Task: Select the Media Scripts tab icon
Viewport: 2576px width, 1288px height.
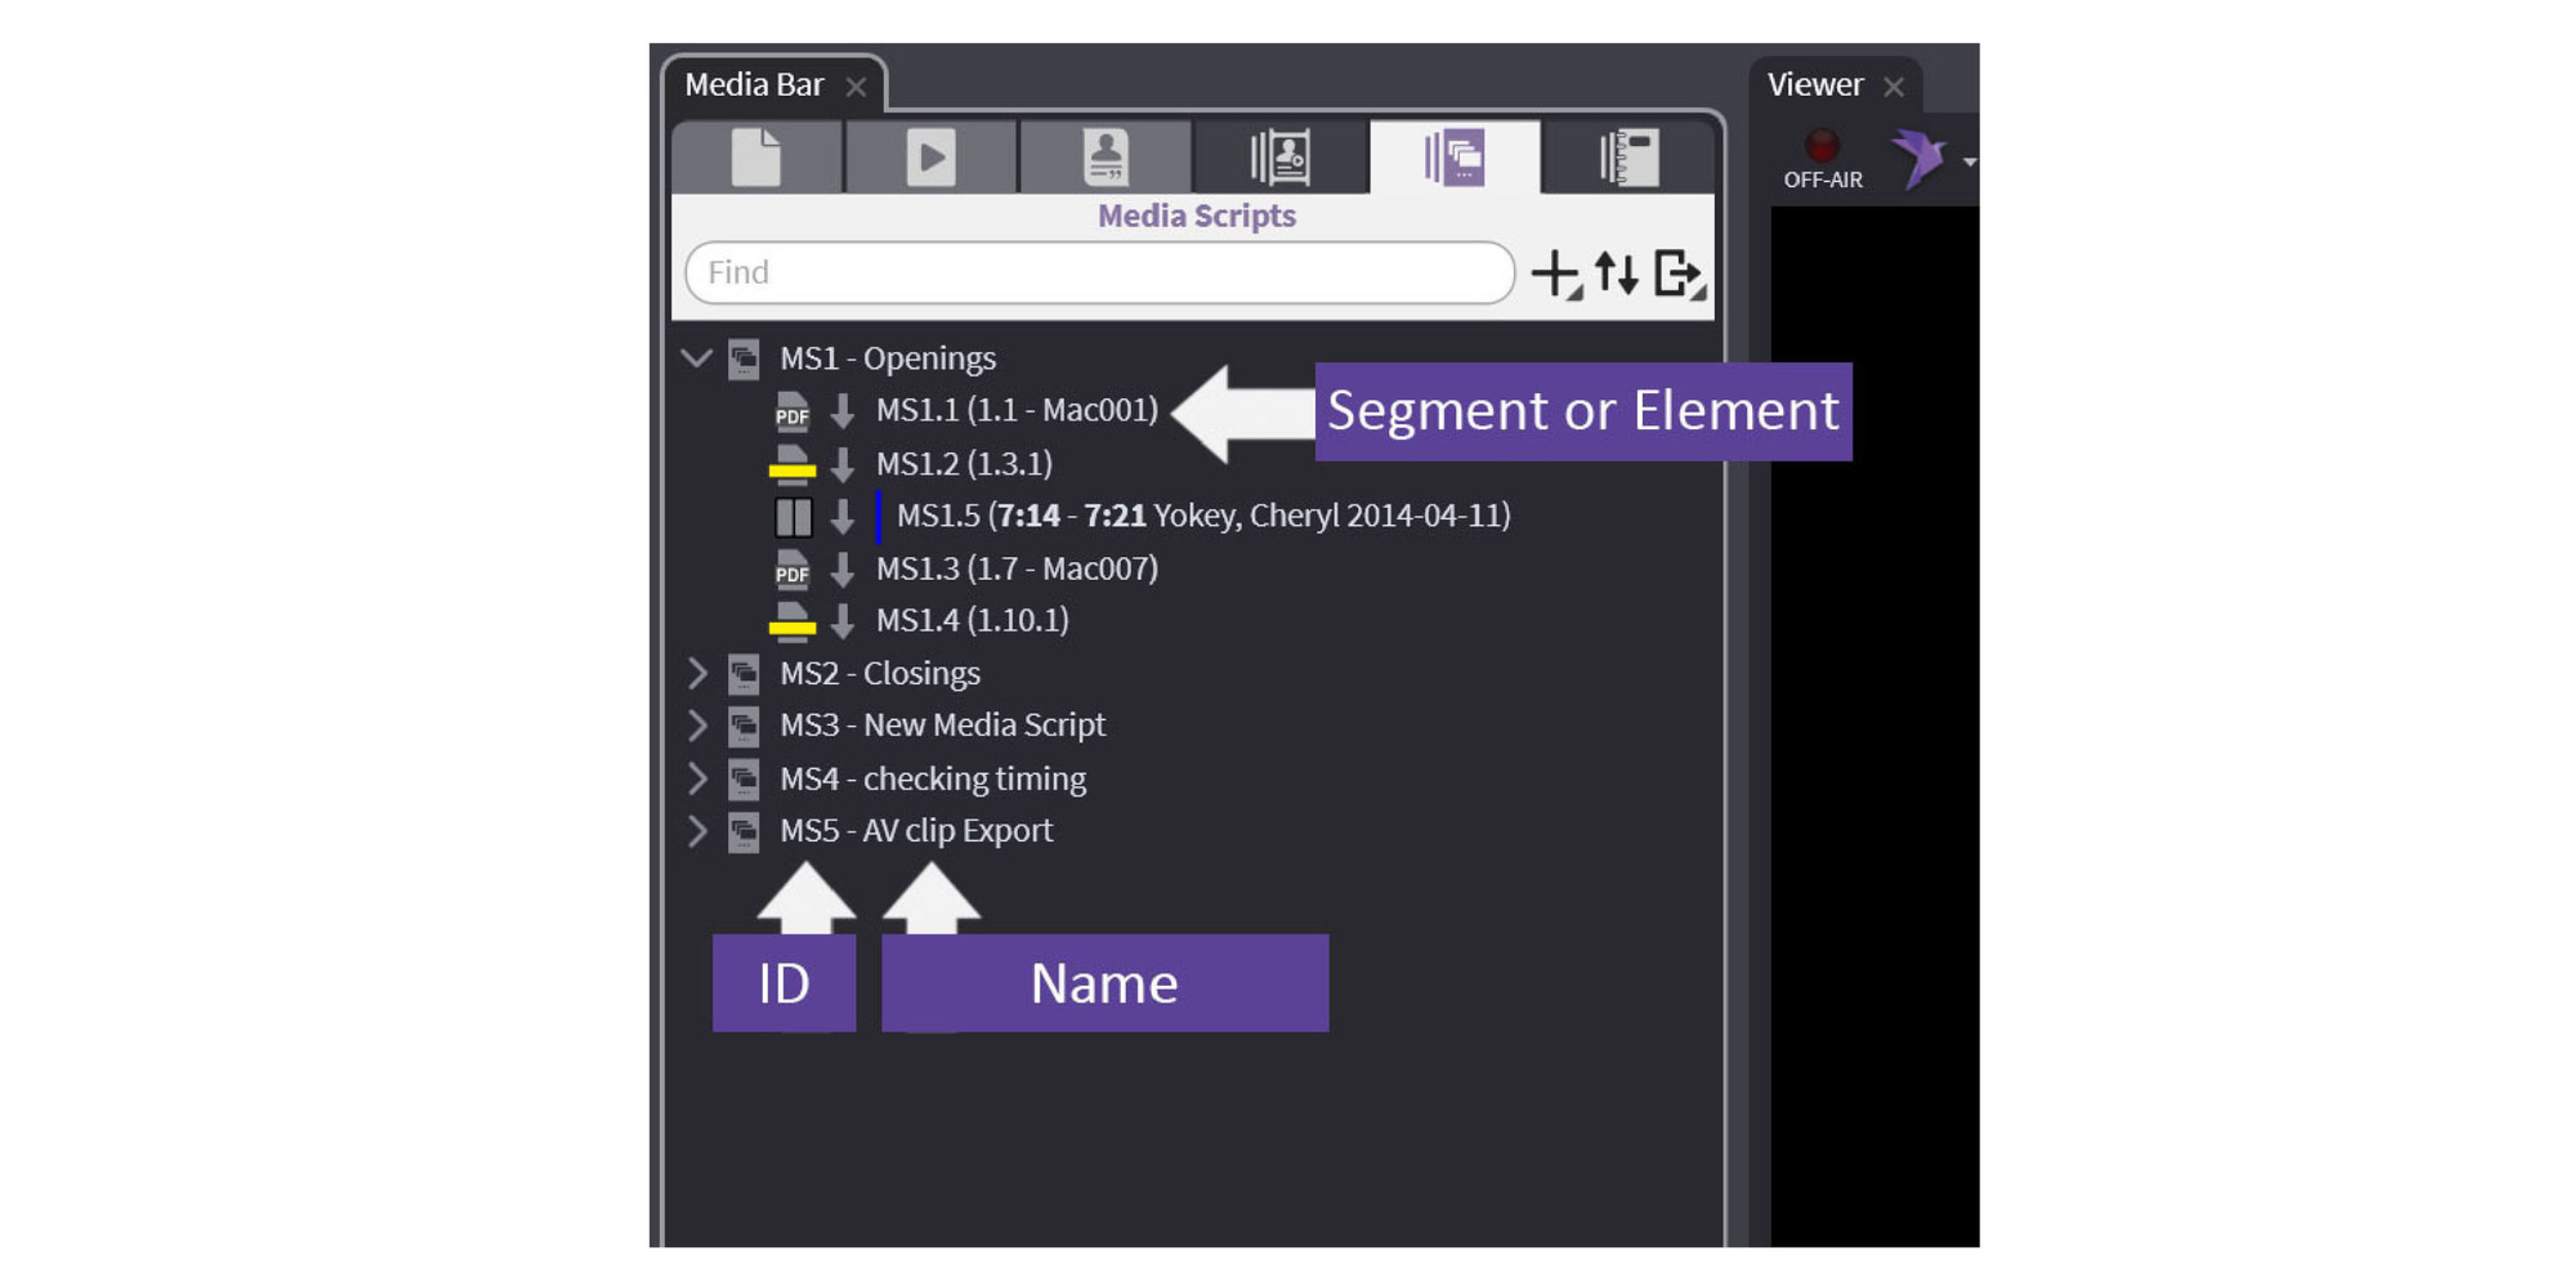Action: [1455, 157]
